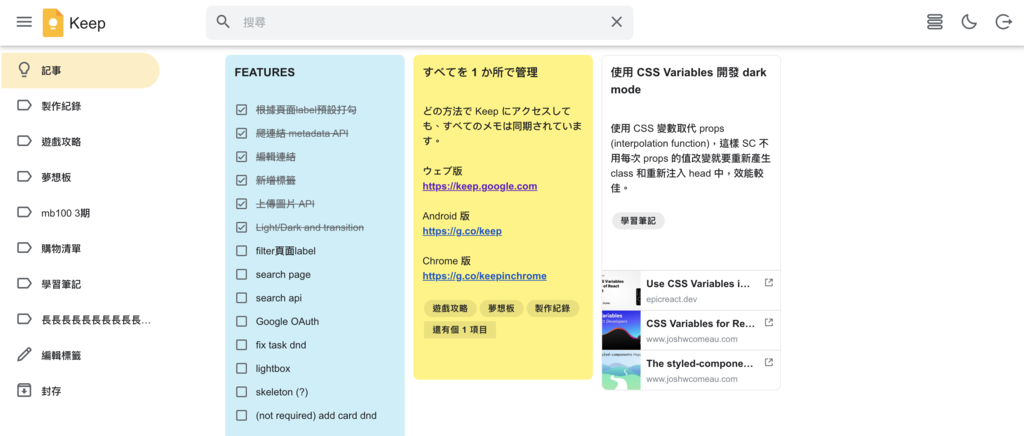The height and width of the screenshot is (436, 1024).
Task: Click the 學習筆記 tag on CSS note
Action: (x=638, y=221)
